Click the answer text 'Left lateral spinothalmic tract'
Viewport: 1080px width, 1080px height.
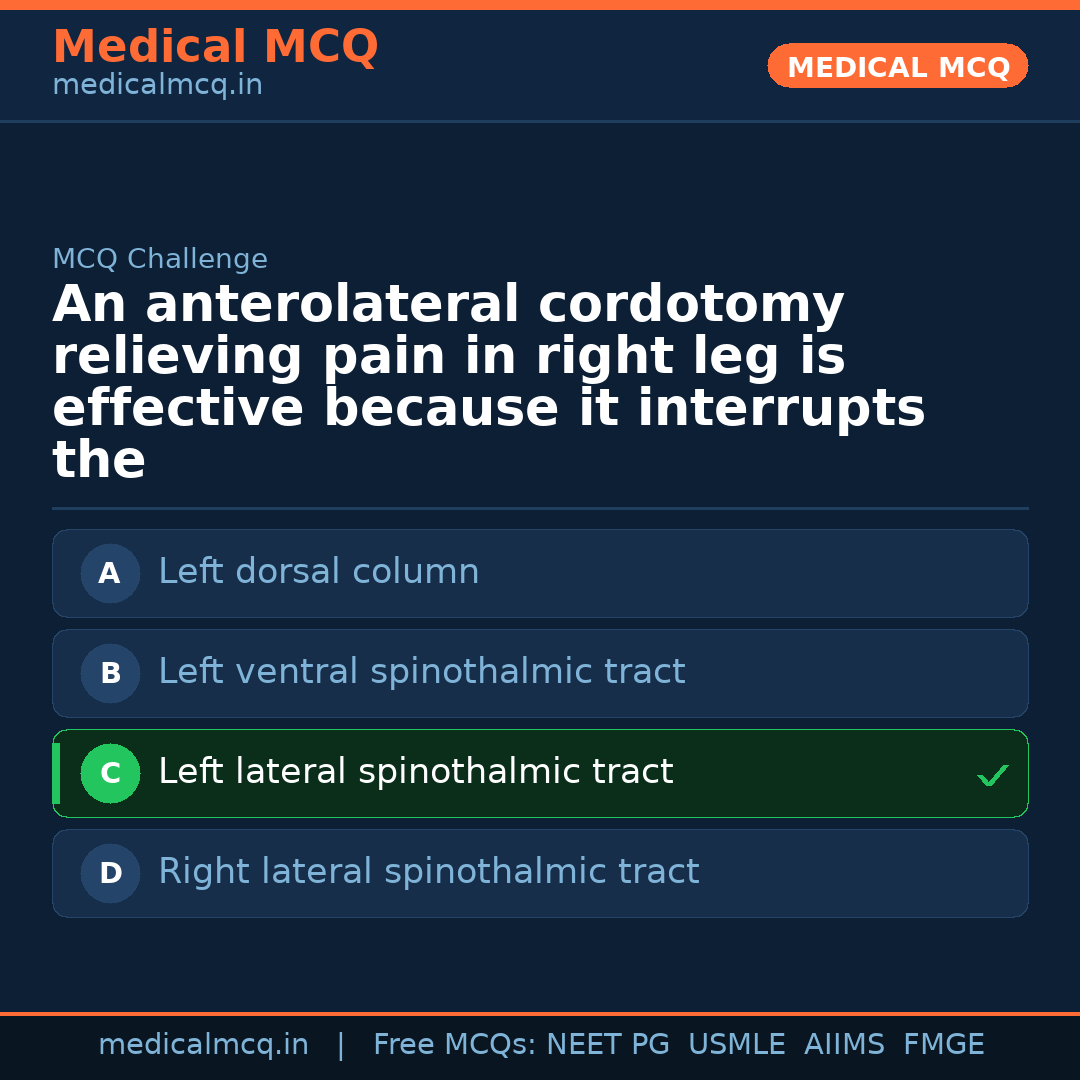pos(415,772)
